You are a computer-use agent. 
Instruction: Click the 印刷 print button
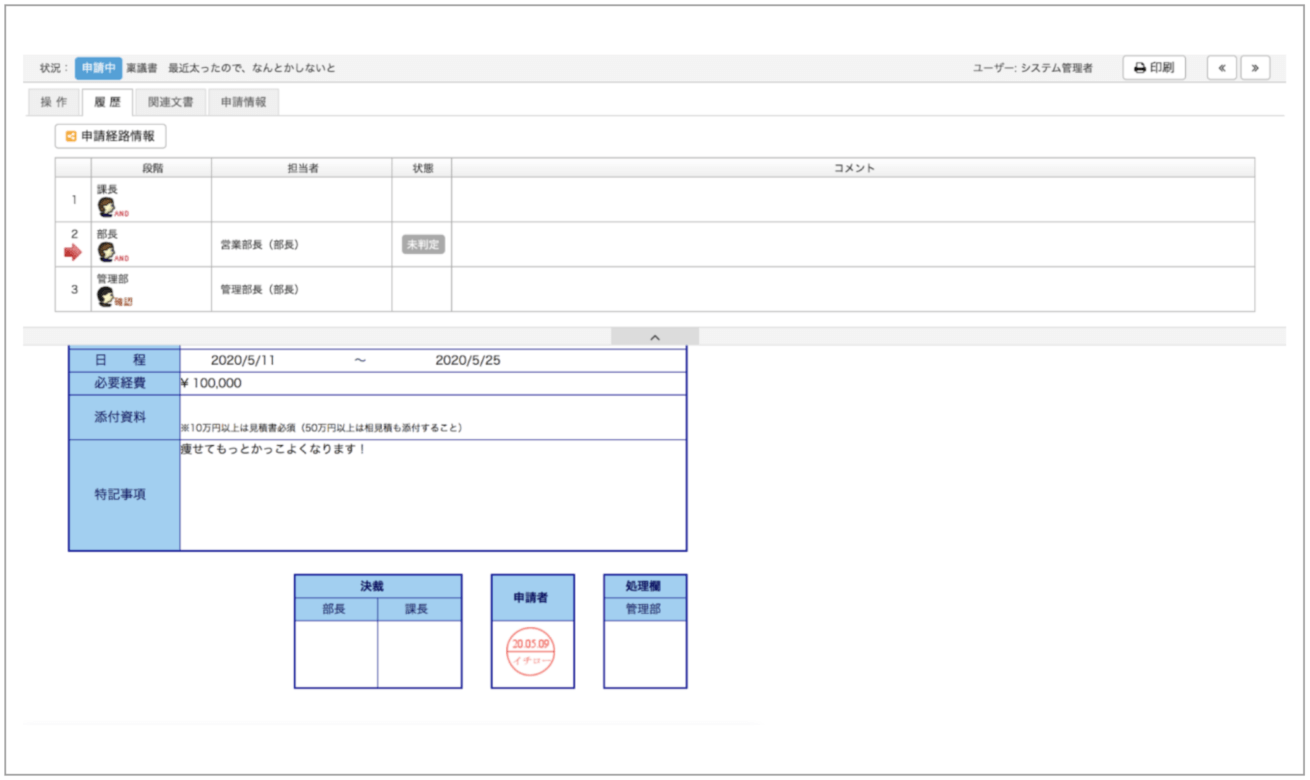1154,68
